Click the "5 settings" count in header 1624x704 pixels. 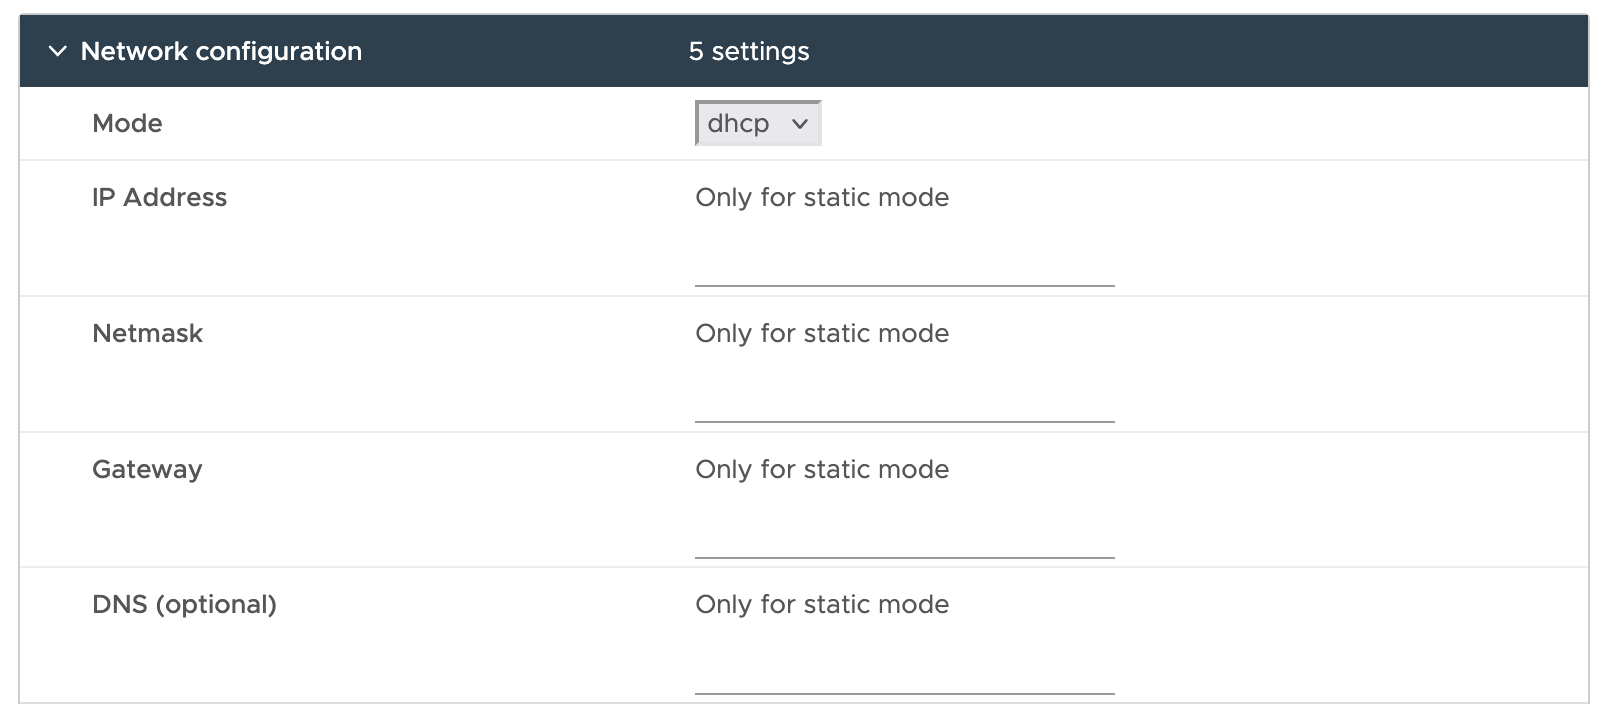[x=749, y=51]
